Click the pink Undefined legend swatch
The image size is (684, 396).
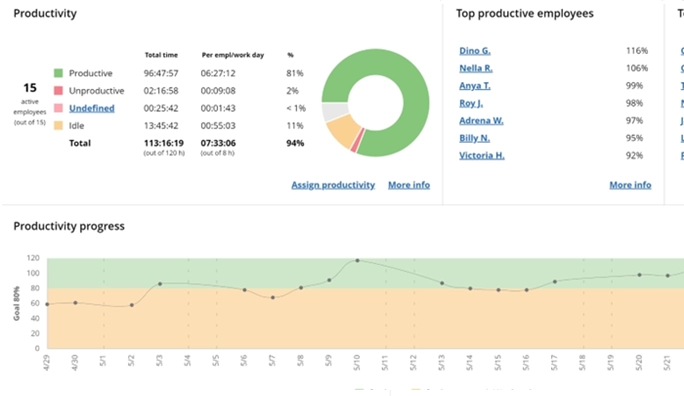click(x=58, y=108)
